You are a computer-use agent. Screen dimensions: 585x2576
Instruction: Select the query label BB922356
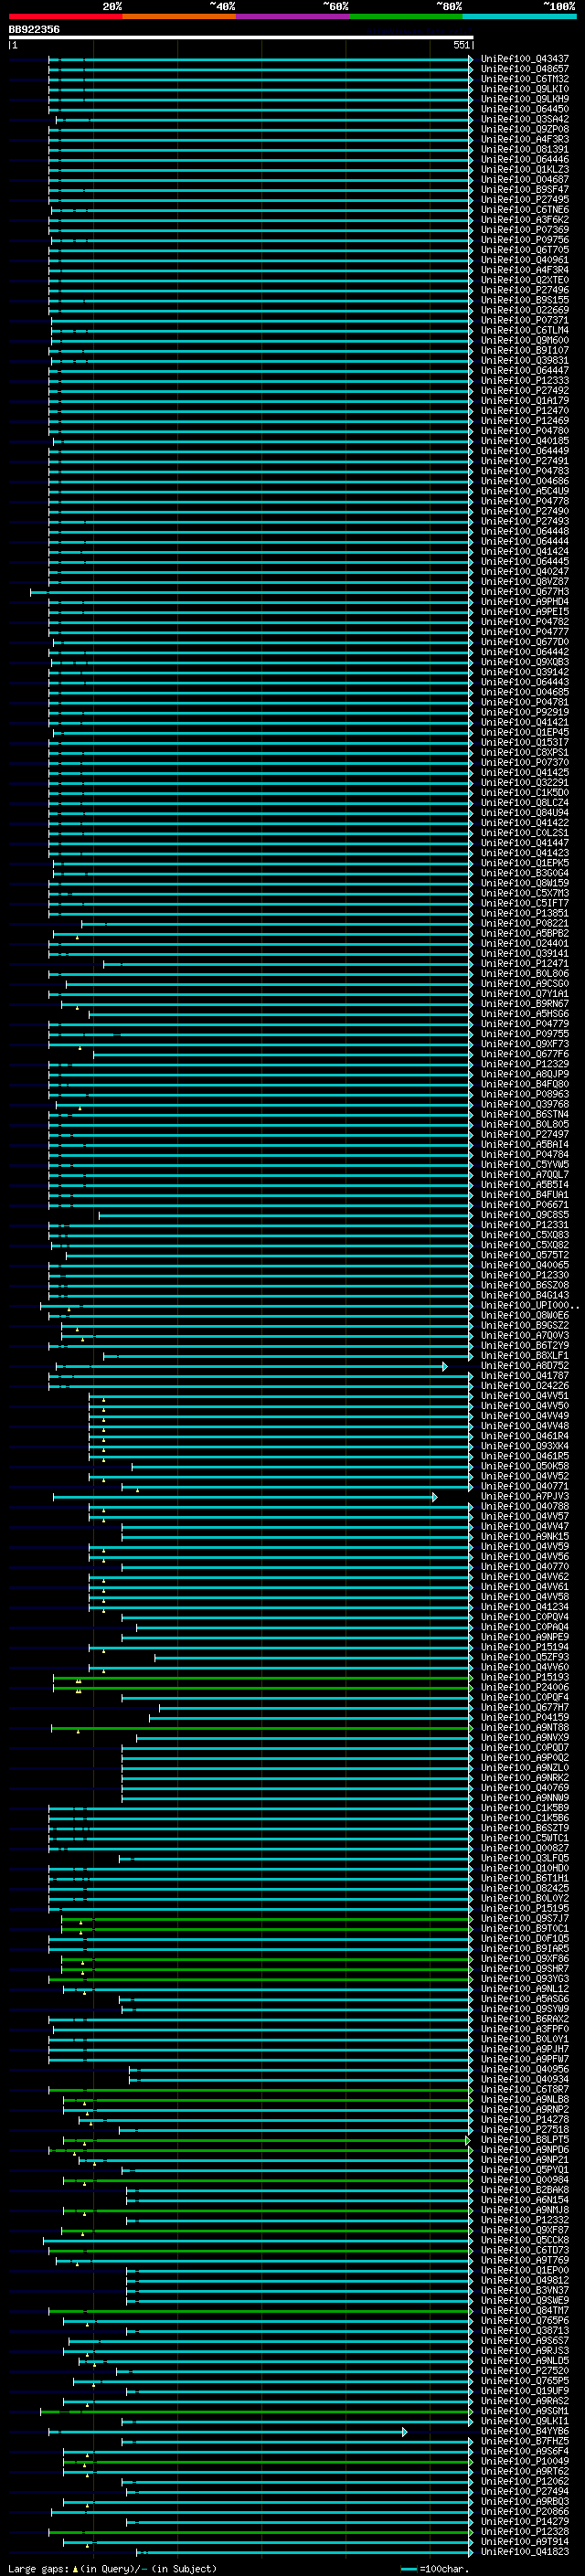point(34,29)
